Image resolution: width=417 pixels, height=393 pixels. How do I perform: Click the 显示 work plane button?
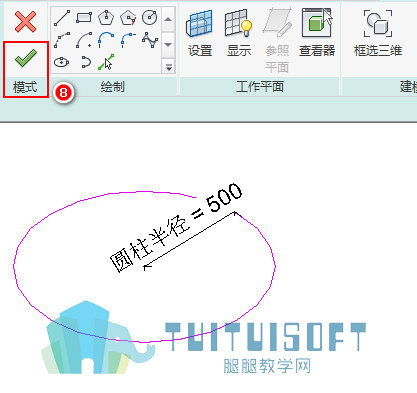click(239, 33)
